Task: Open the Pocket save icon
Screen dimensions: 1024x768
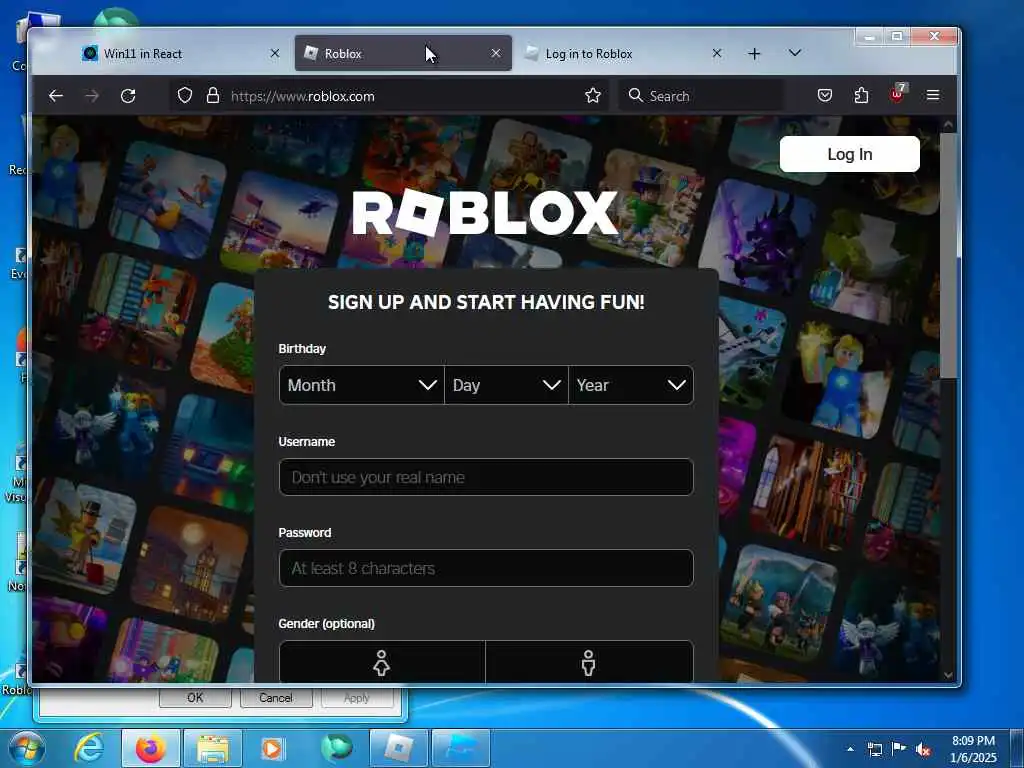Action: [x=825, y=95]
